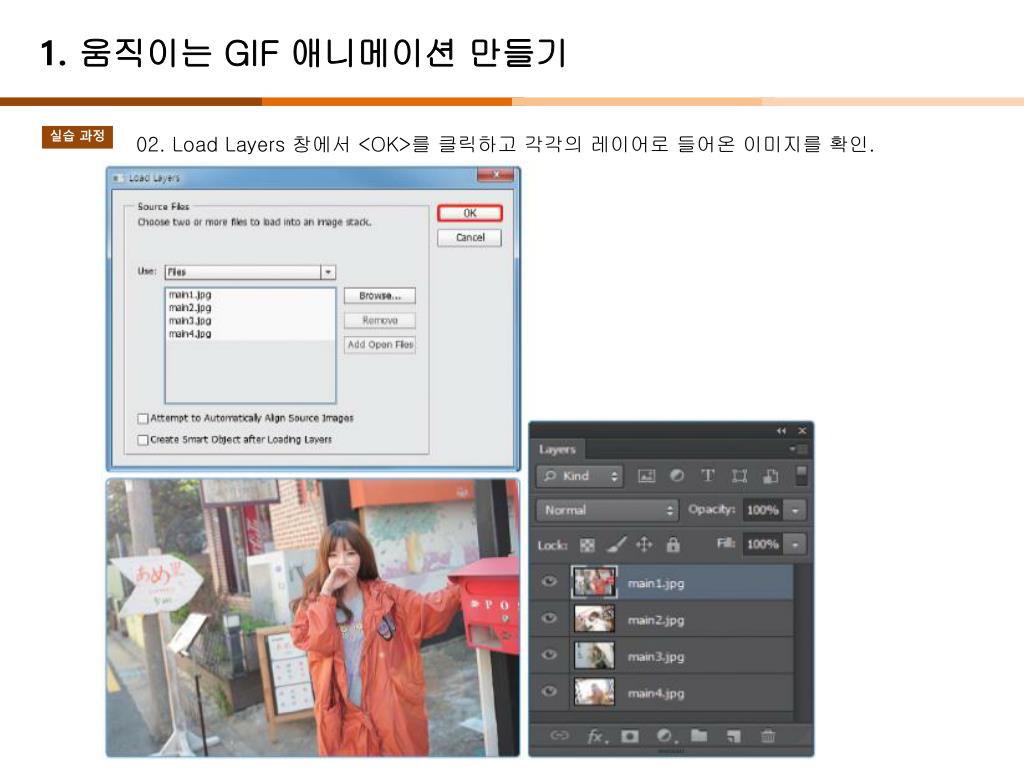
Task: Hide the main1.jpg layer
Action: 550,581
